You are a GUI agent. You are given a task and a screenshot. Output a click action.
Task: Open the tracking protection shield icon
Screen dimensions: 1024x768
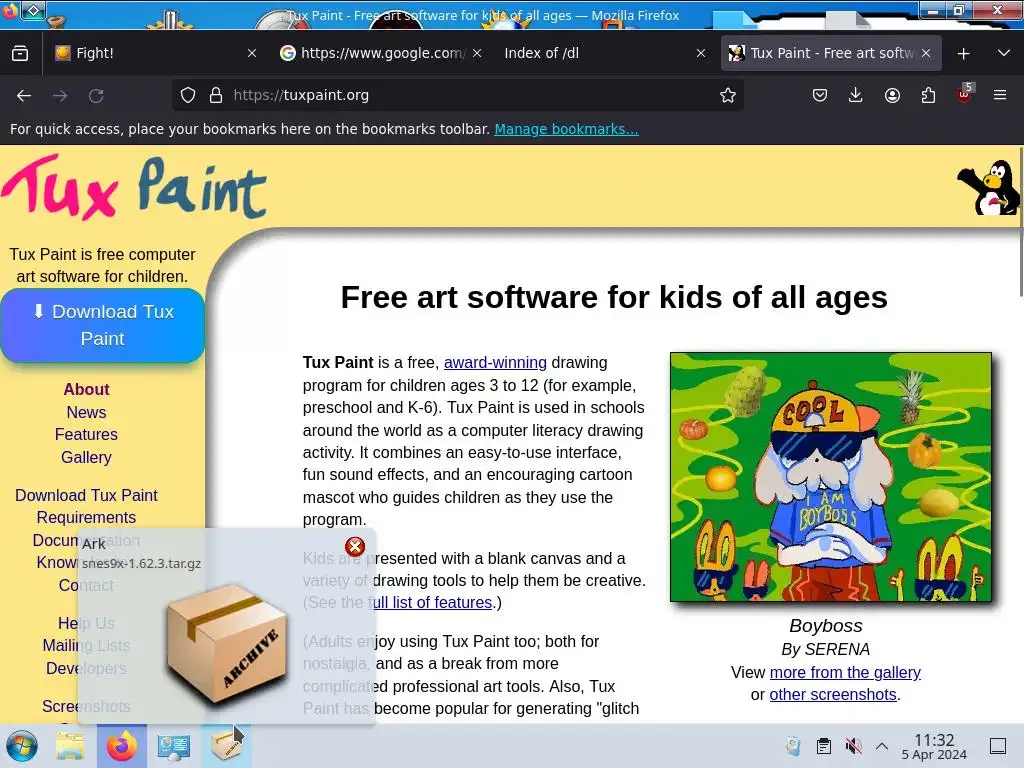188,95
